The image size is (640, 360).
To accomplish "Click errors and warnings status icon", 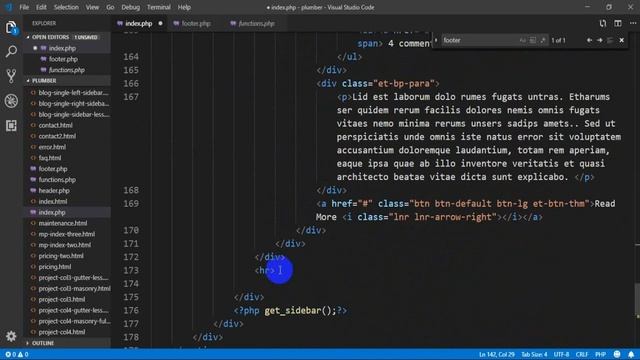I will click(x=17, y=354).
